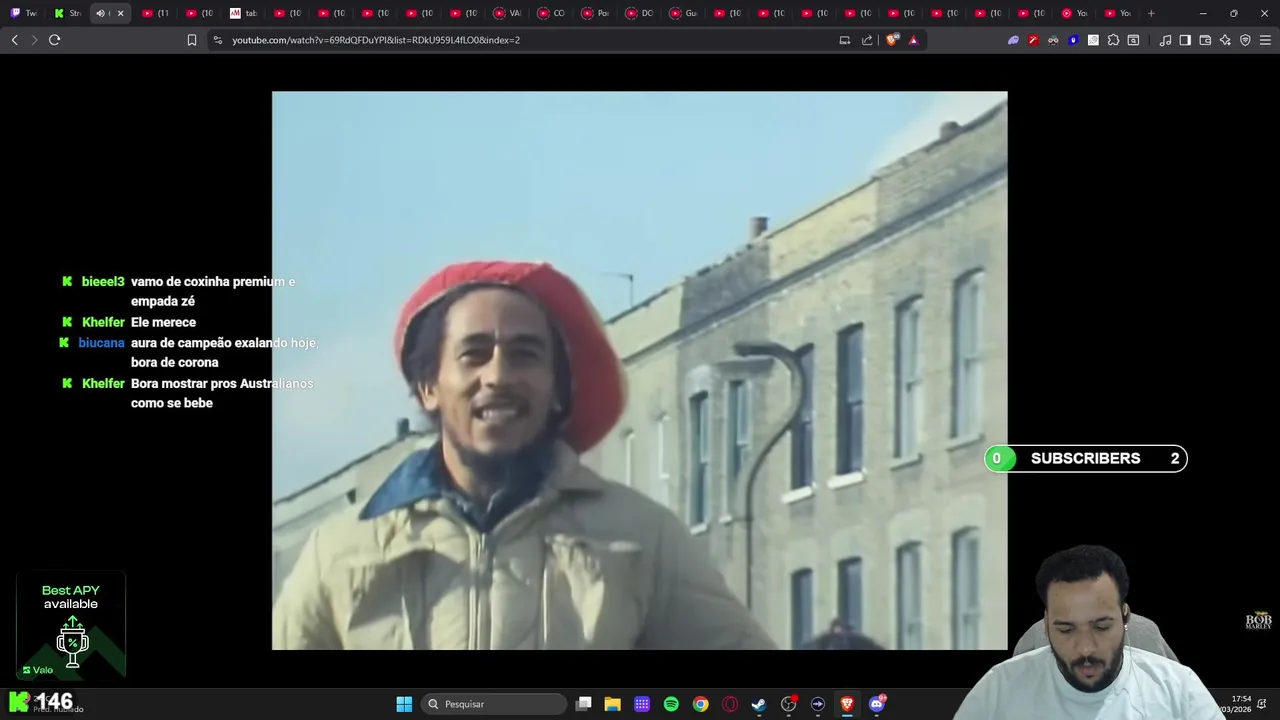Viewport: 1280px width, 720px height.
Task: Switch to the 'tab' labelled tab
Action: pos(244,13)
